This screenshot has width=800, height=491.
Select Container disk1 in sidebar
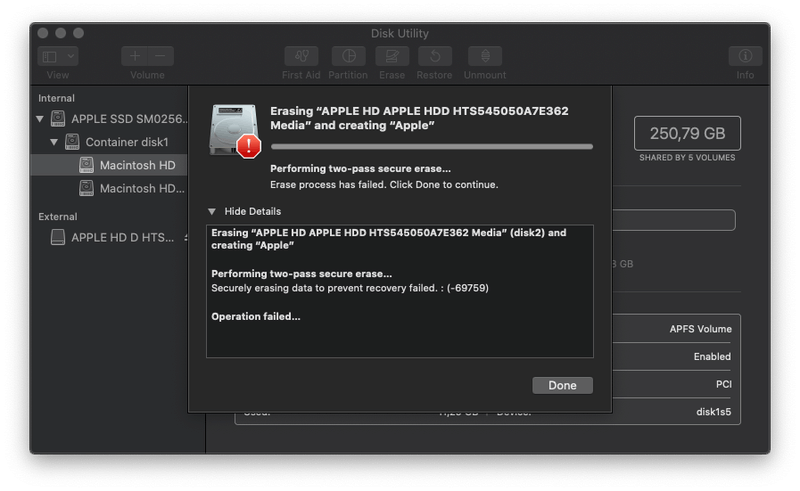[x=109, y=142]
